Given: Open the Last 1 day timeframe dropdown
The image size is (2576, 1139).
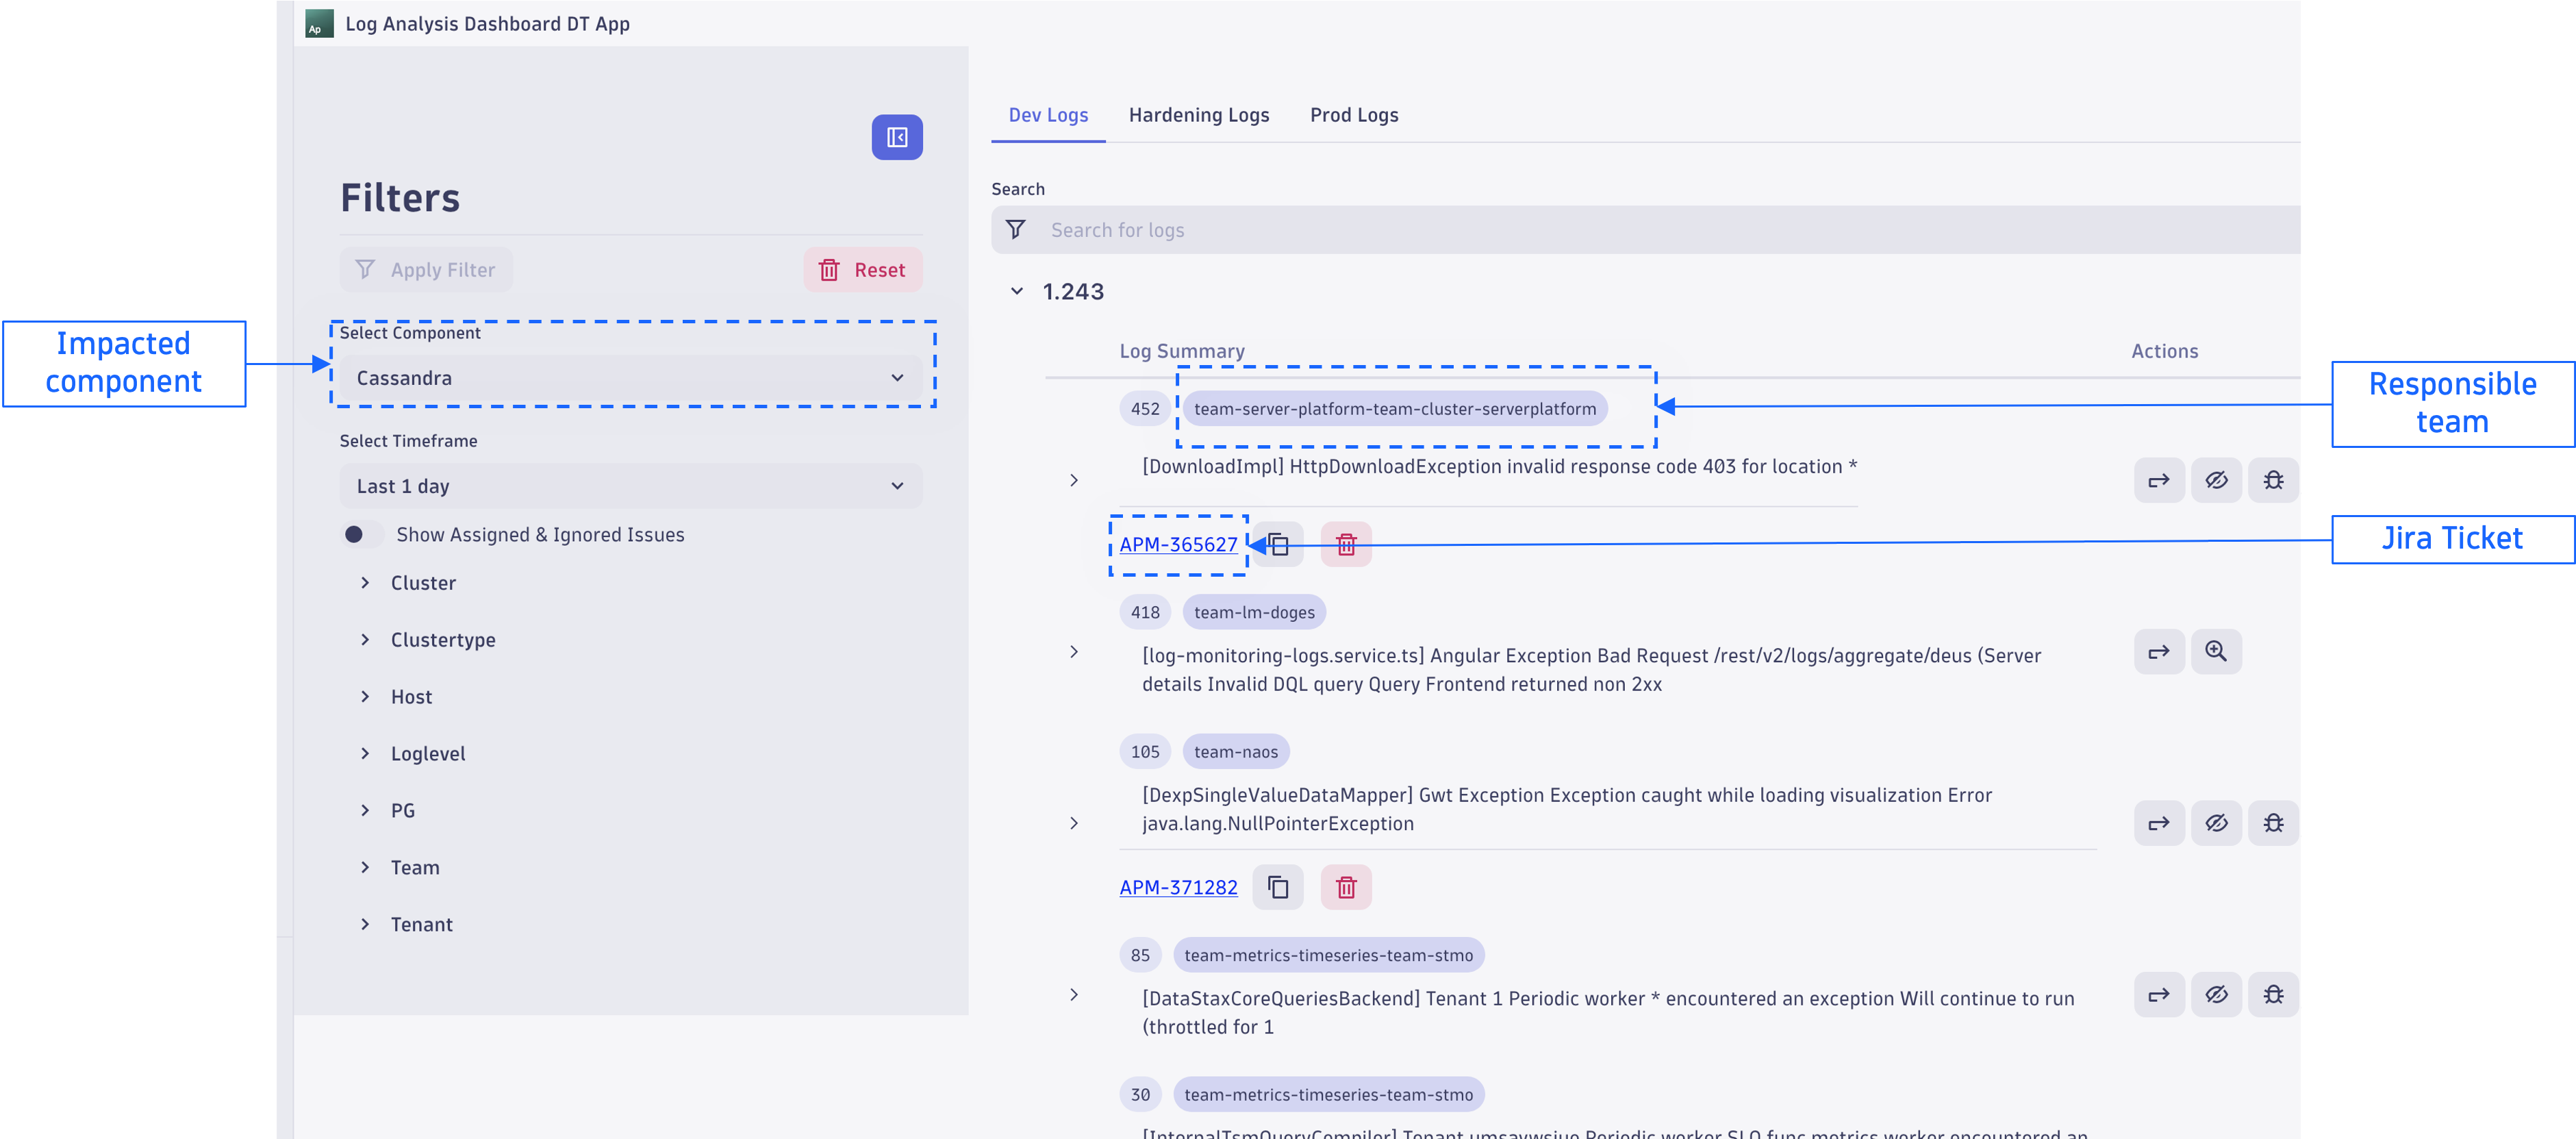Looking at the screenshot, I should 630,486.
